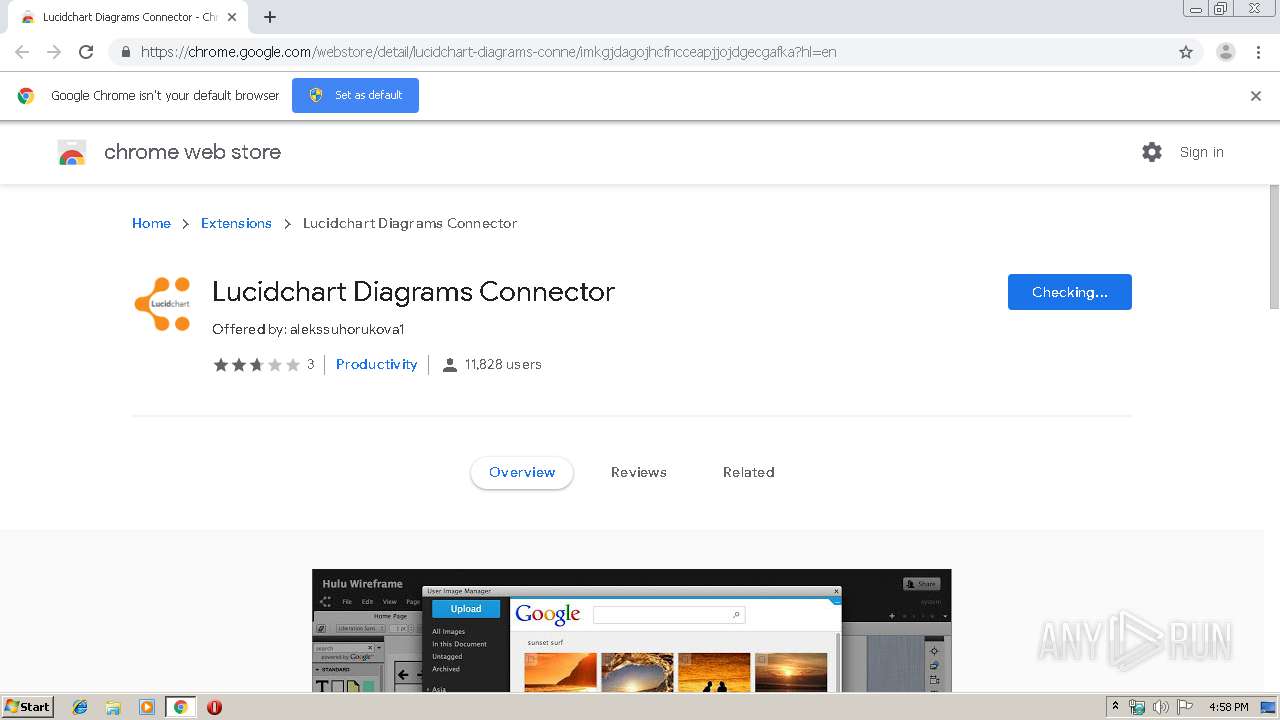1280x720 pixels.
Task: Click the padlock site info icon
Action: [x=125, y=52]
